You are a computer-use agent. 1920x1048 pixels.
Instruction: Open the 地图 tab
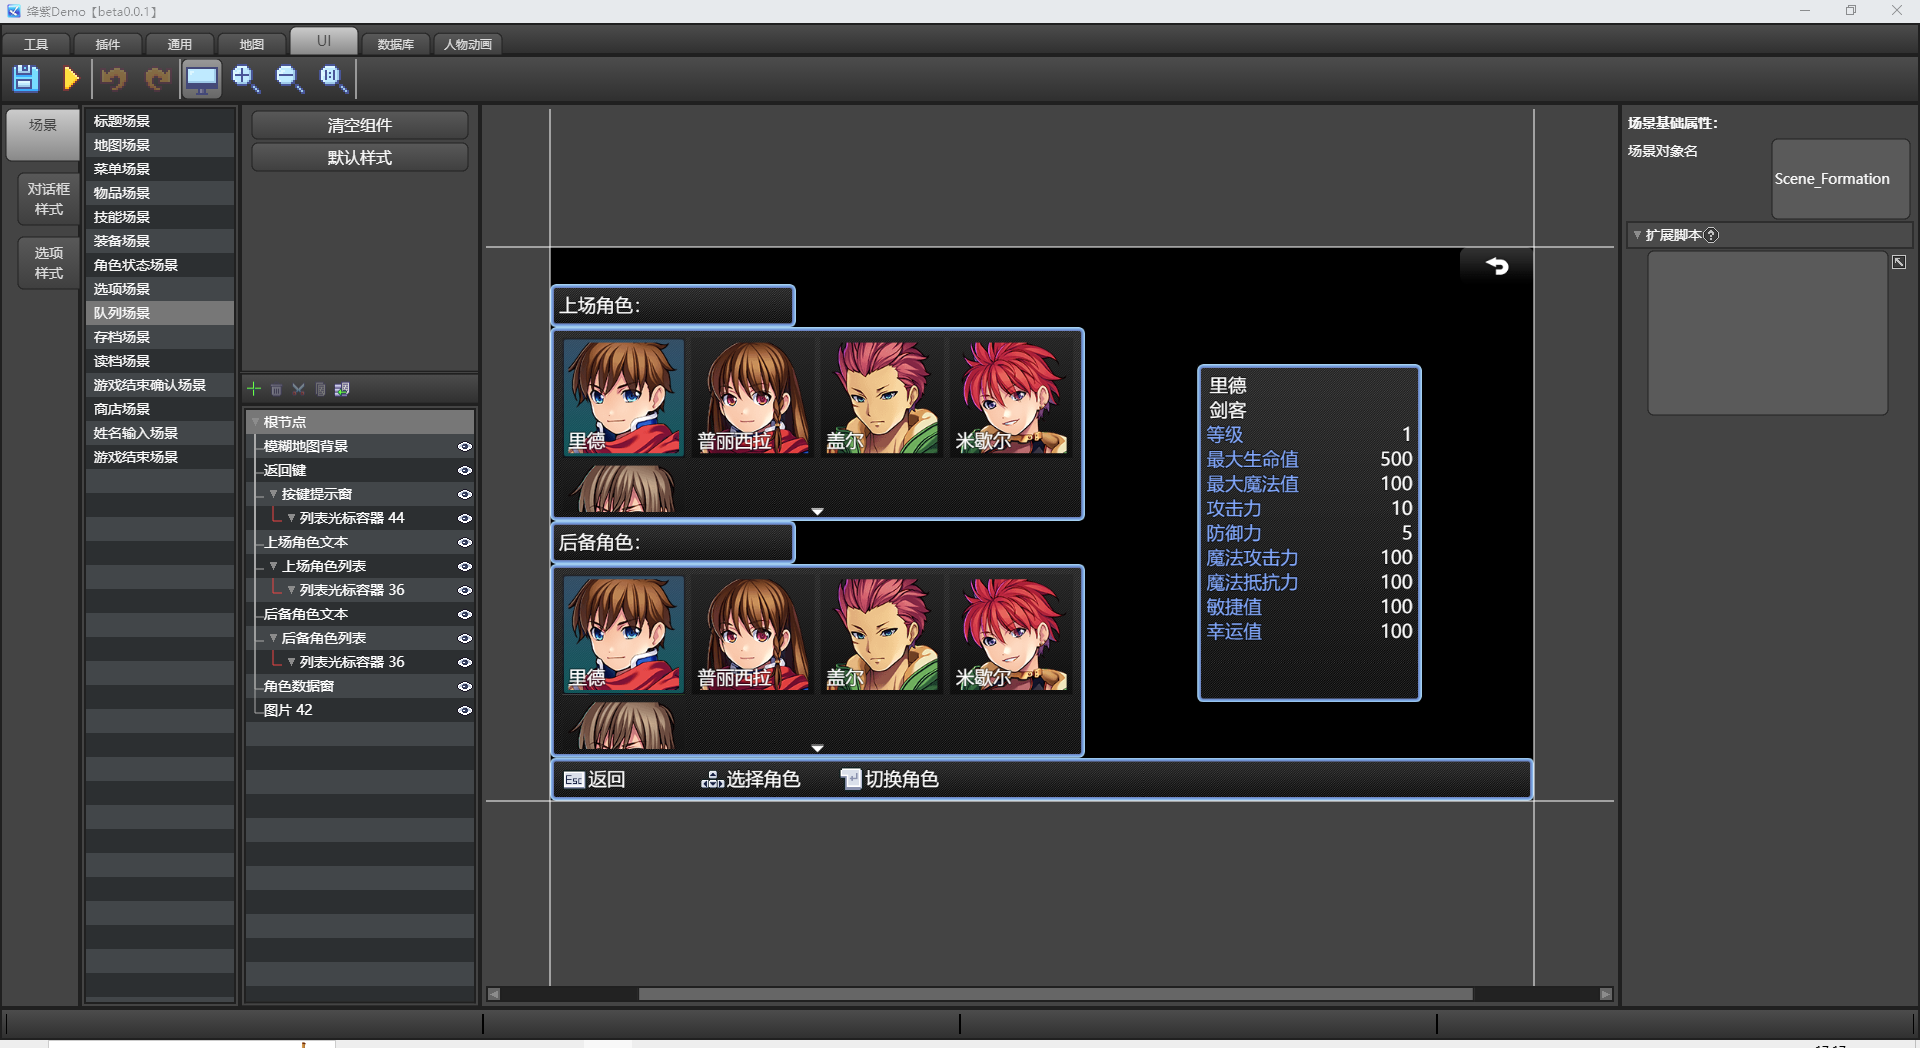tap(252, 44)
